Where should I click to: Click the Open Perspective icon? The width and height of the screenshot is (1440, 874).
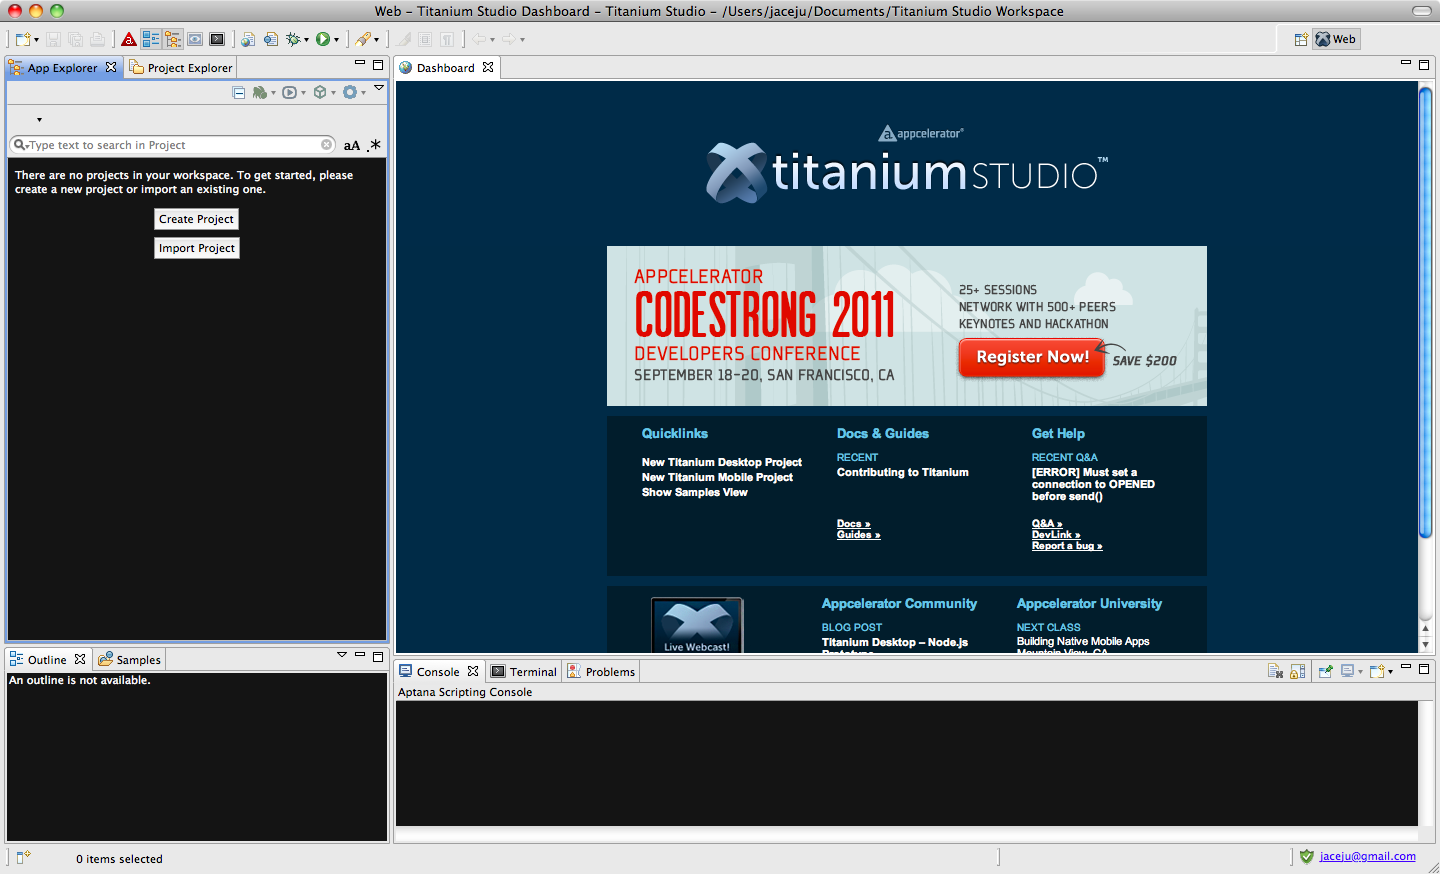click(x=1301, y=39)
